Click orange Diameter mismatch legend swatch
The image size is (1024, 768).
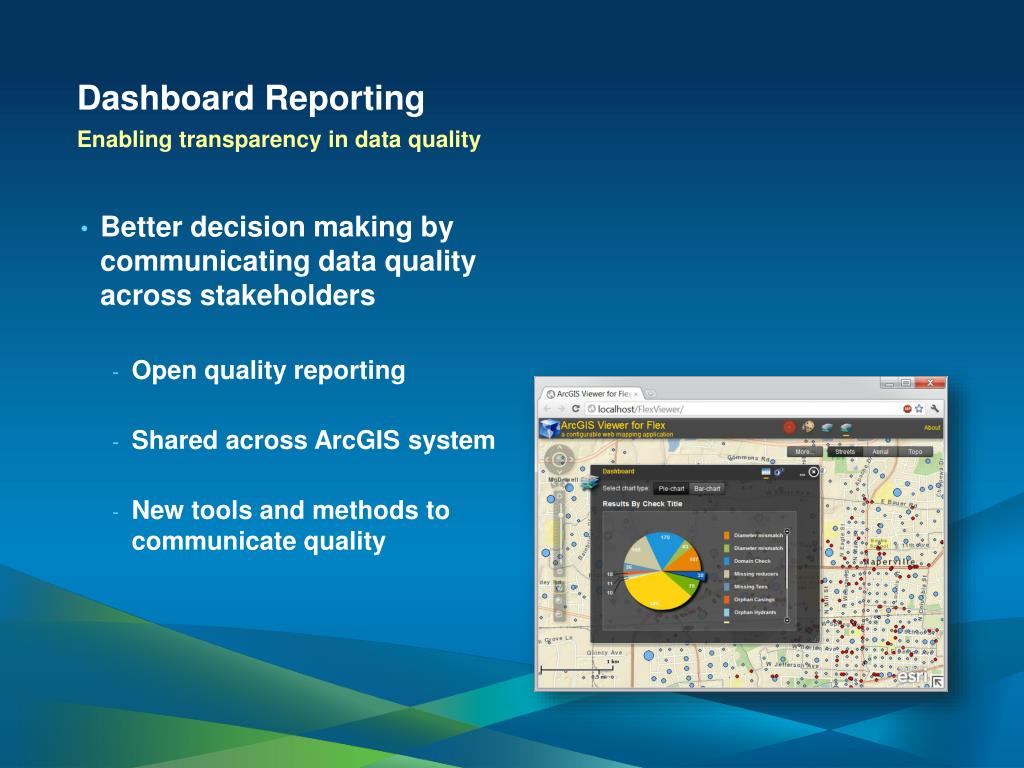[726, 536]
